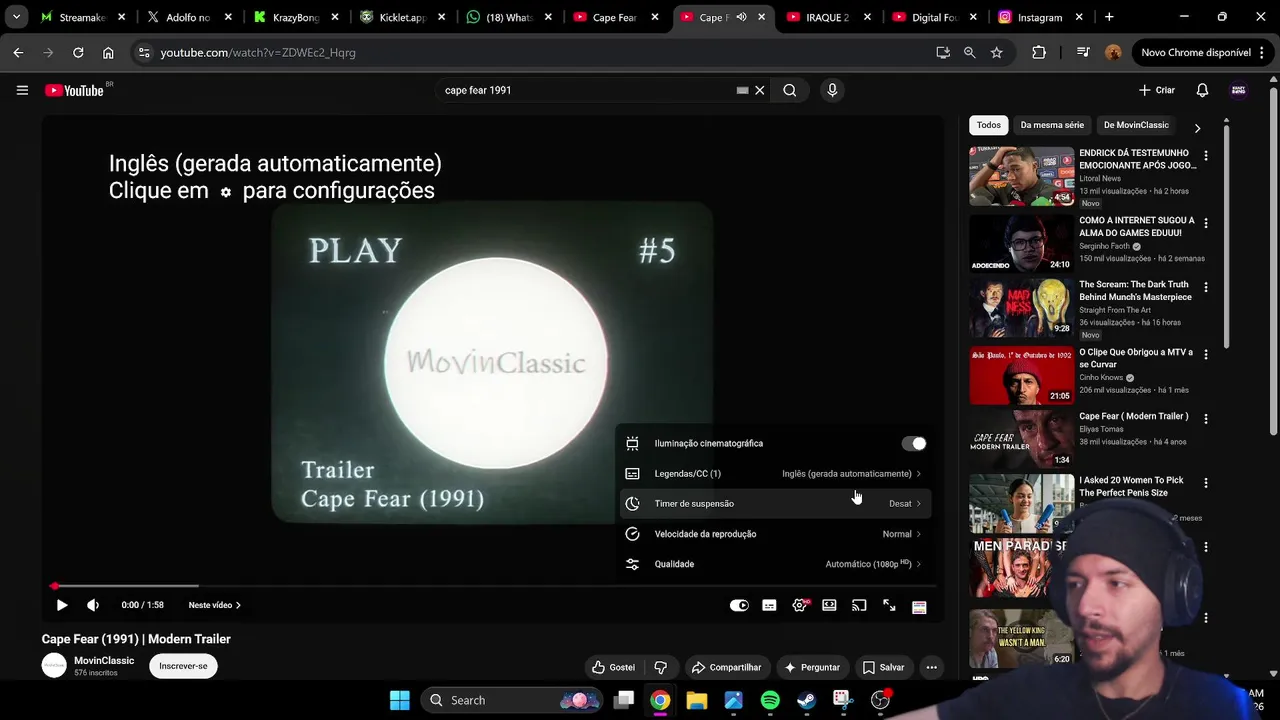Select Da mesma série filter chip
The width and height of the screenshot is (1280, 720).
(x=1052, y=125)
